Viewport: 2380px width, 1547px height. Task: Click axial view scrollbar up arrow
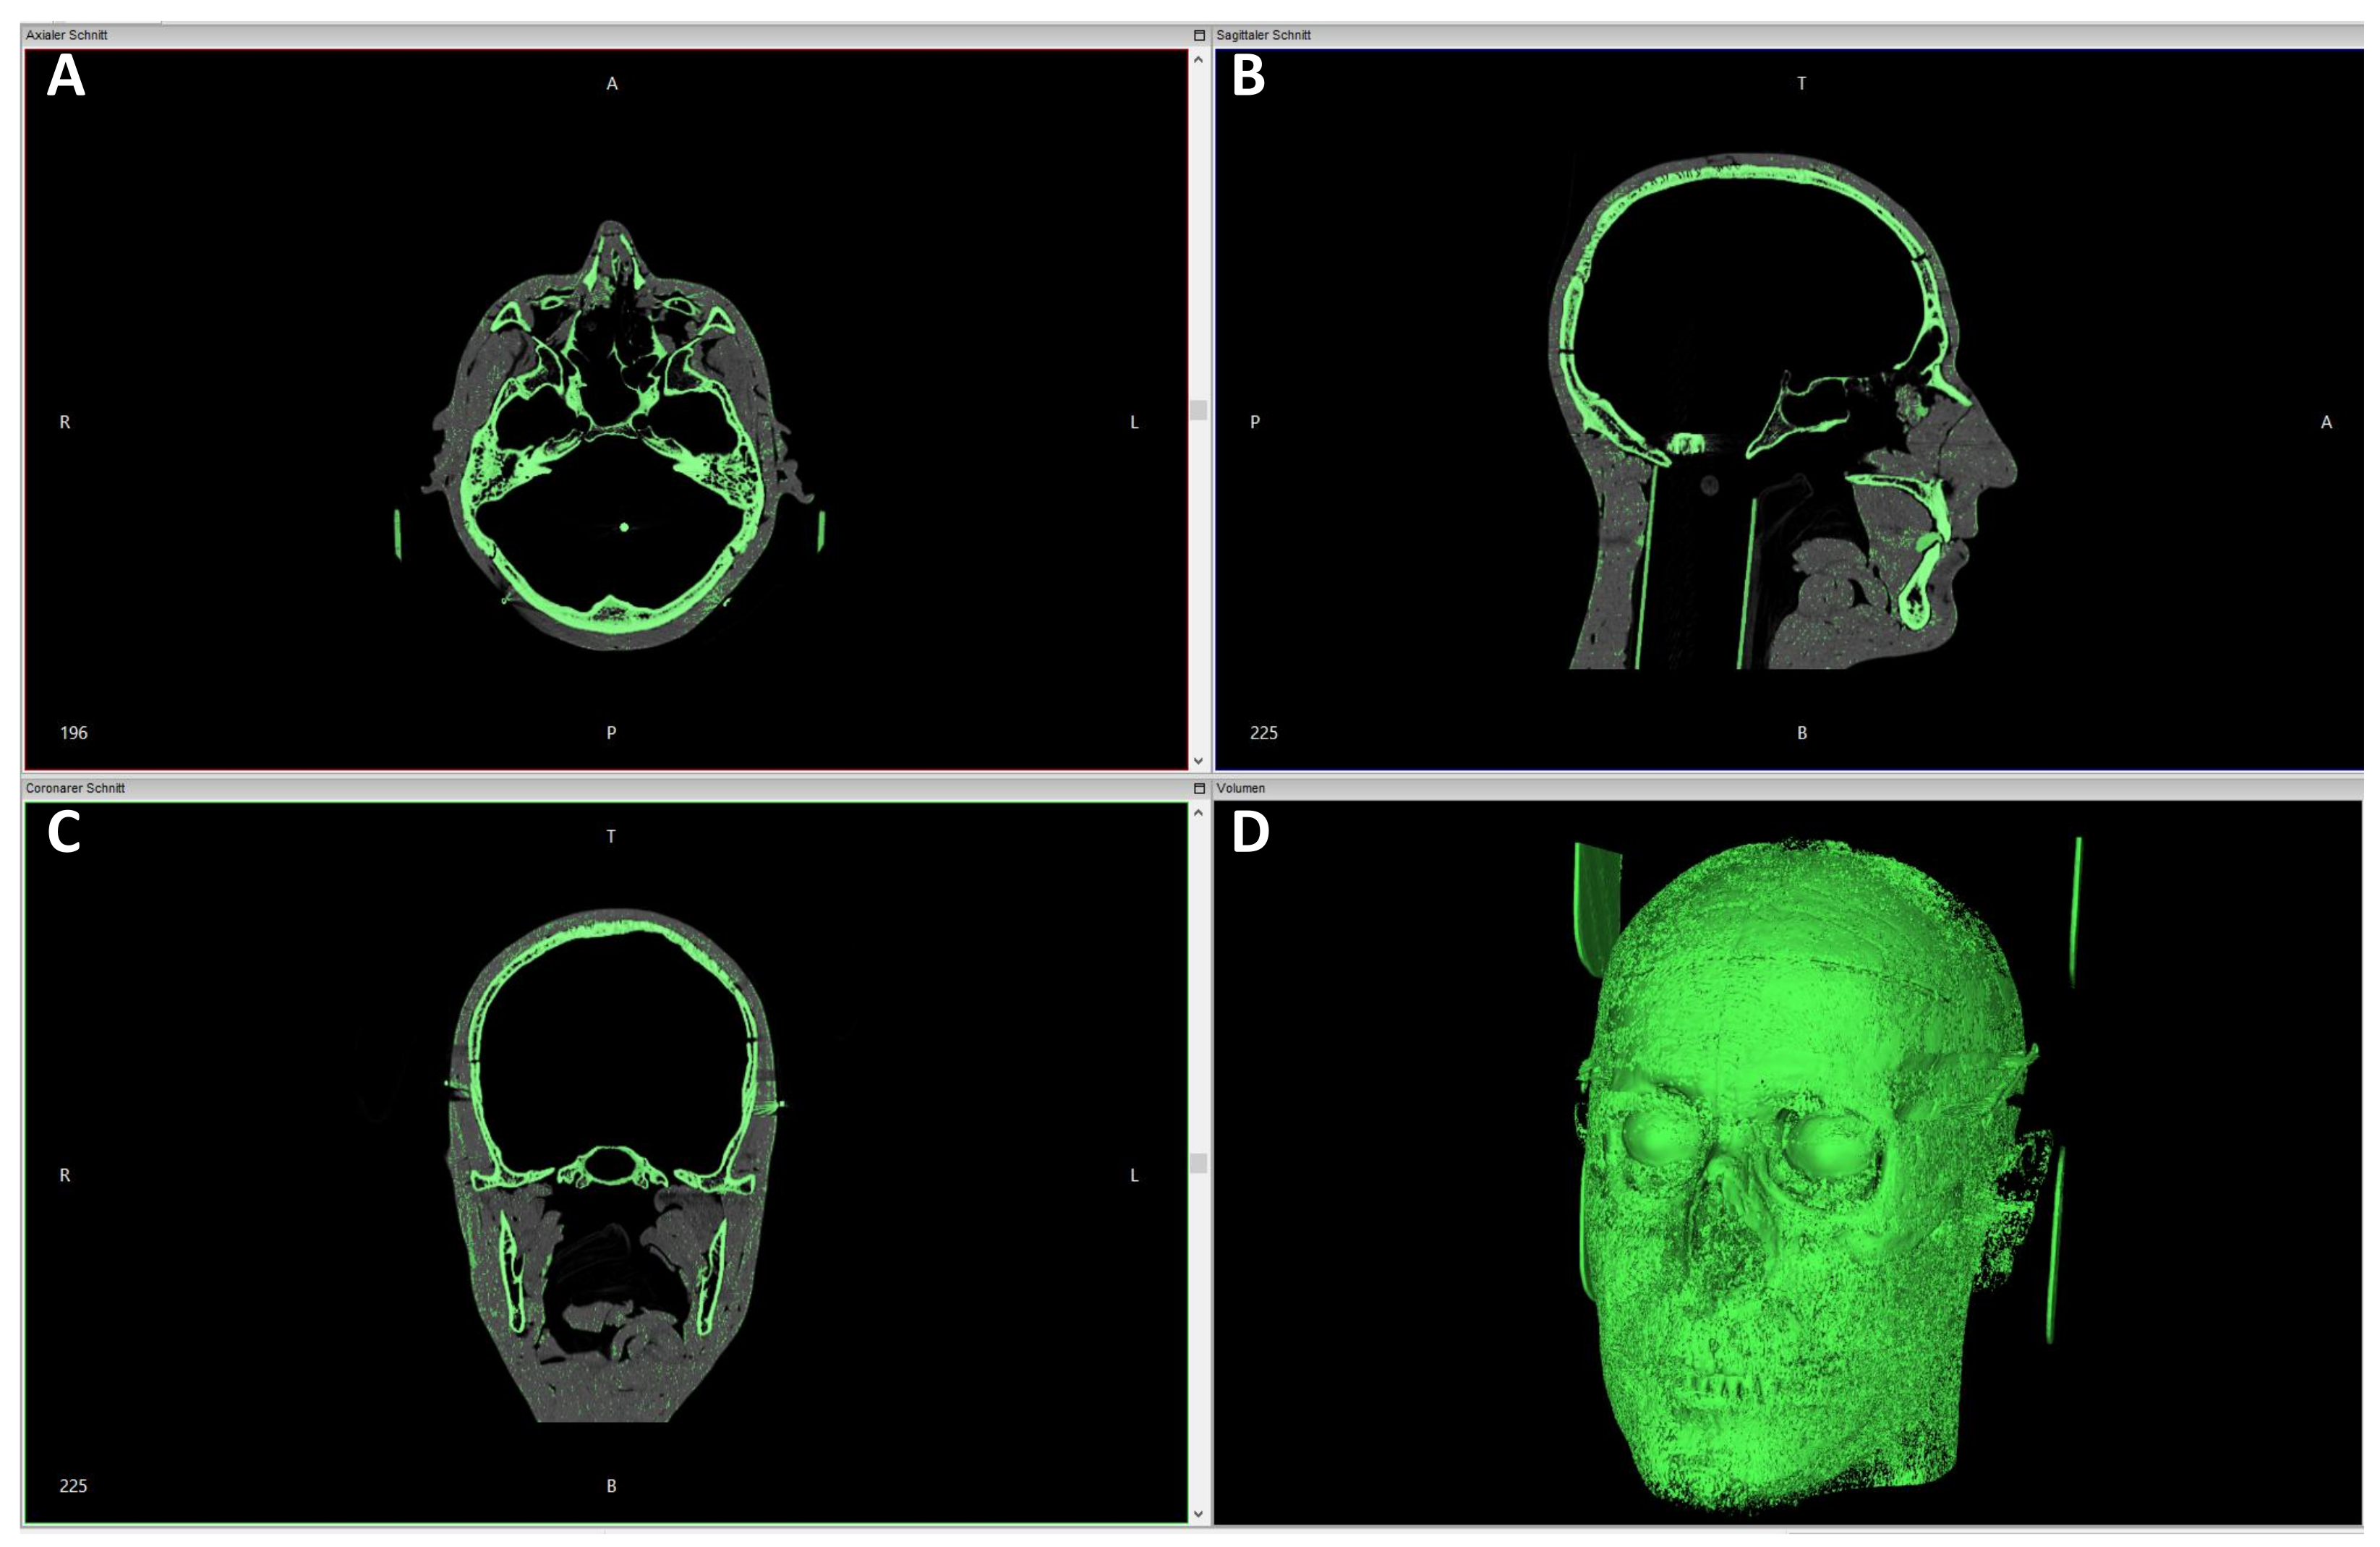(1198, 60)
